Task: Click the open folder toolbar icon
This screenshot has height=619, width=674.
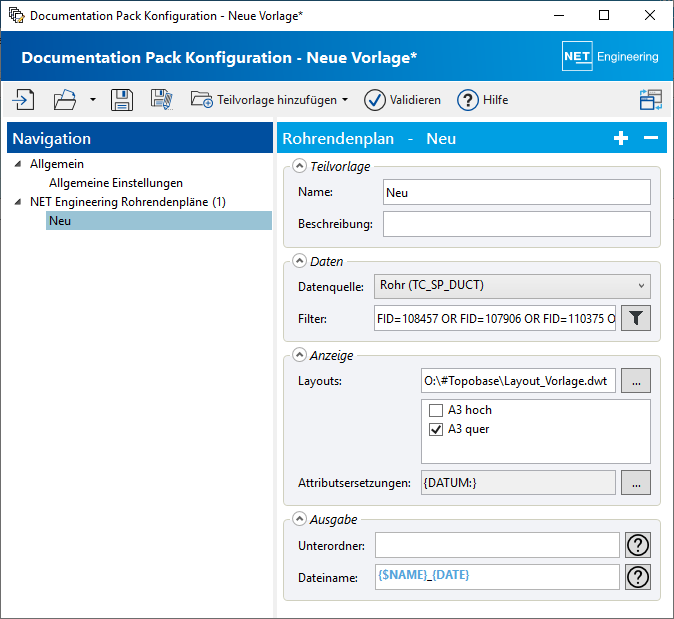Action: (64, 99)
